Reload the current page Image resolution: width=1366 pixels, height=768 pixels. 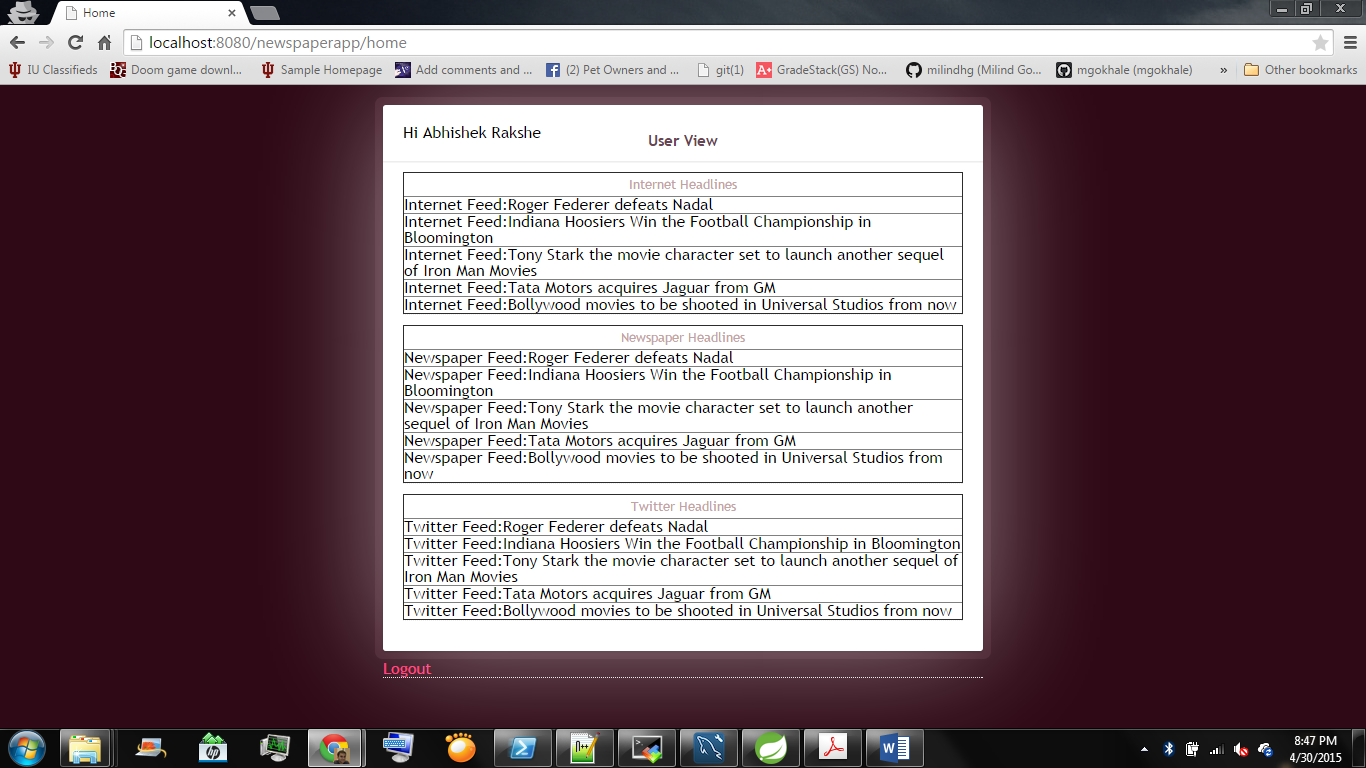[x=75, y=43]
